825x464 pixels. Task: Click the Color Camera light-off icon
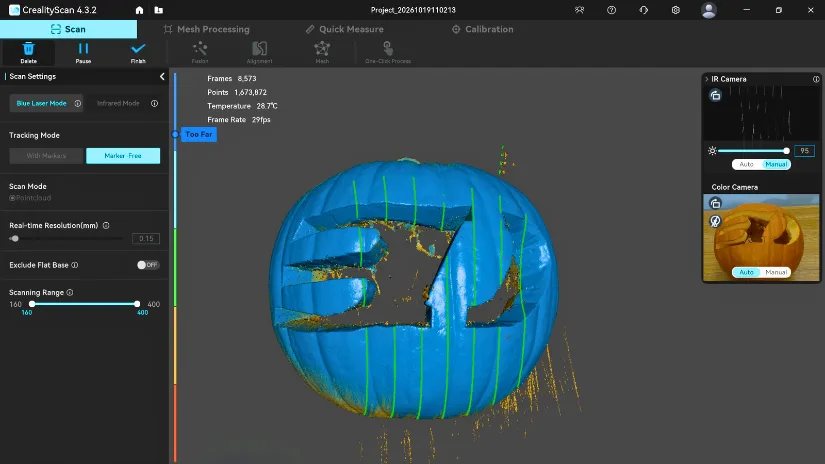pyautogui.click(x=715, y=221)
